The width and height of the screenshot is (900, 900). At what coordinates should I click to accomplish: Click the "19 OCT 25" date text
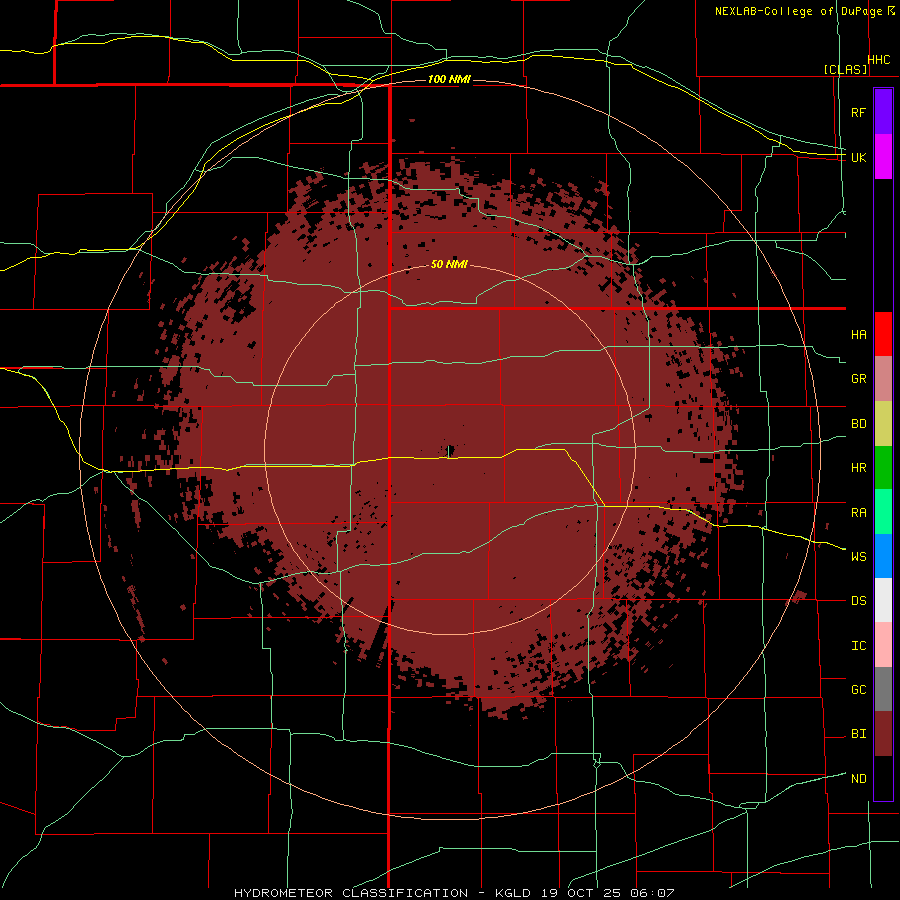tap(580, 893)
